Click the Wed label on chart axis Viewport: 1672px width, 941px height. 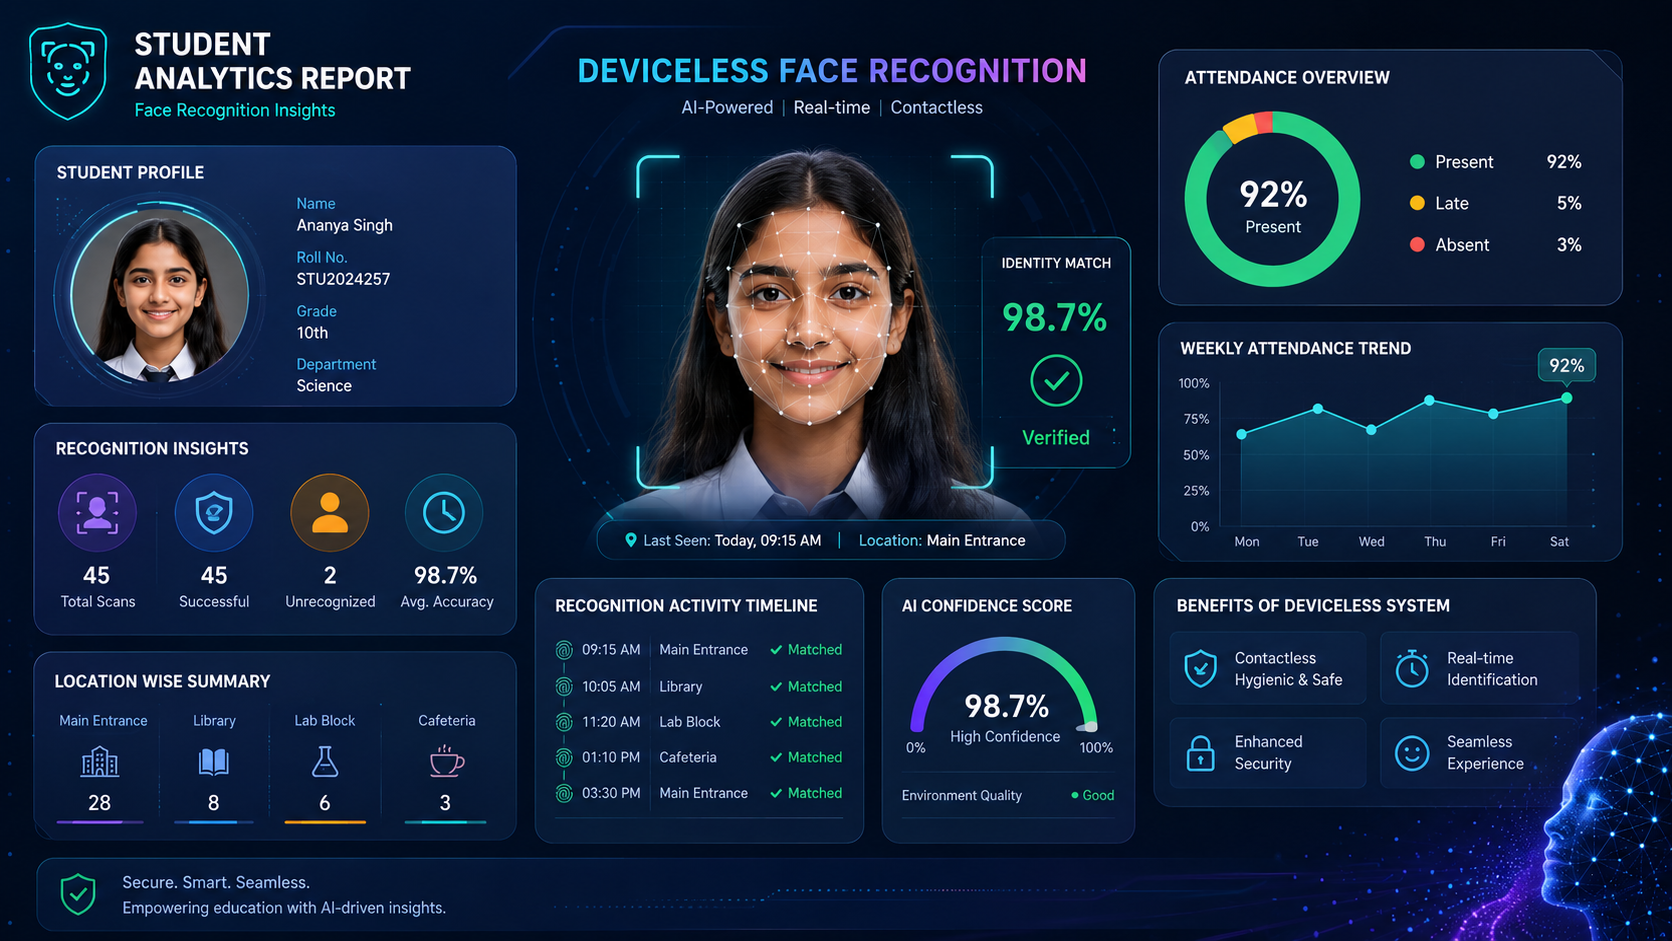pos(1372,542)
